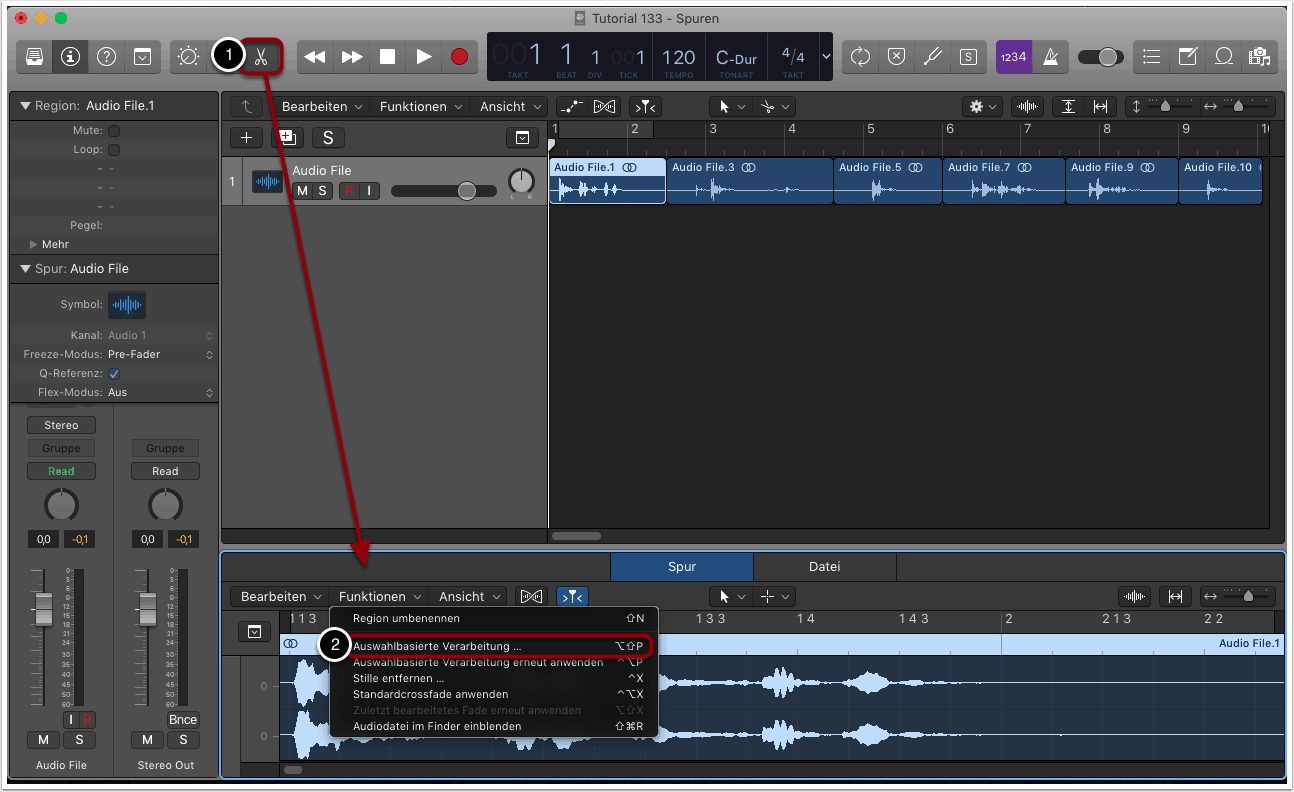Click the green Read automation button
Image resolution: width=1294 pixels, height=792 pixels.
(x=61, y=471)
